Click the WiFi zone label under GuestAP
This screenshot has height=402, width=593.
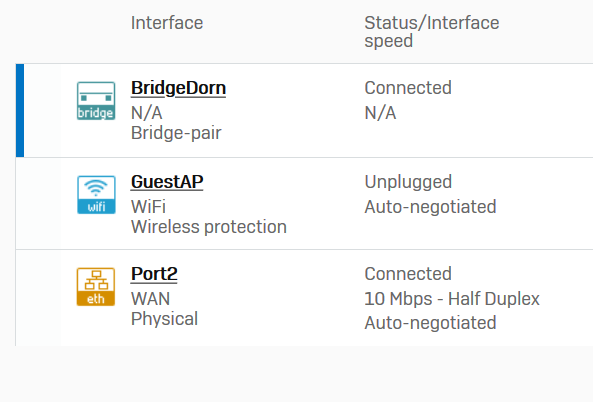point(148,206)
